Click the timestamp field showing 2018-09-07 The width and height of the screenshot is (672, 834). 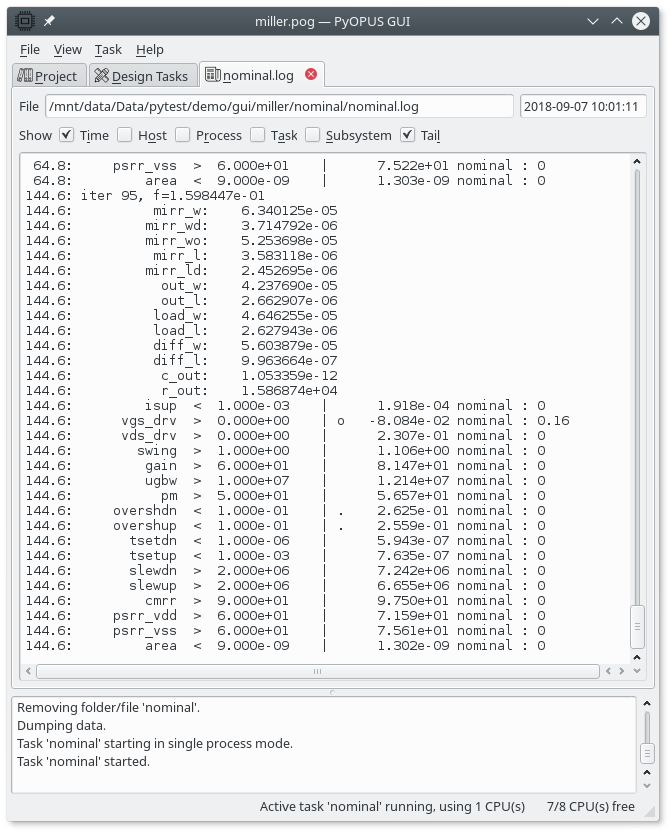coord(583,106)
